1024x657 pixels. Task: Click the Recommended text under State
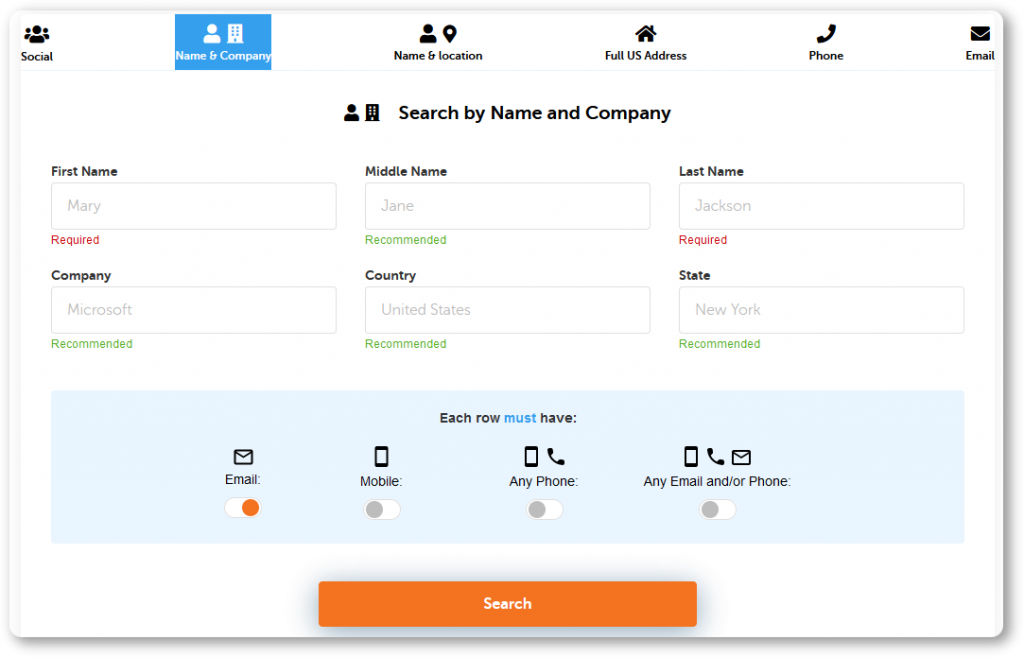719,344
